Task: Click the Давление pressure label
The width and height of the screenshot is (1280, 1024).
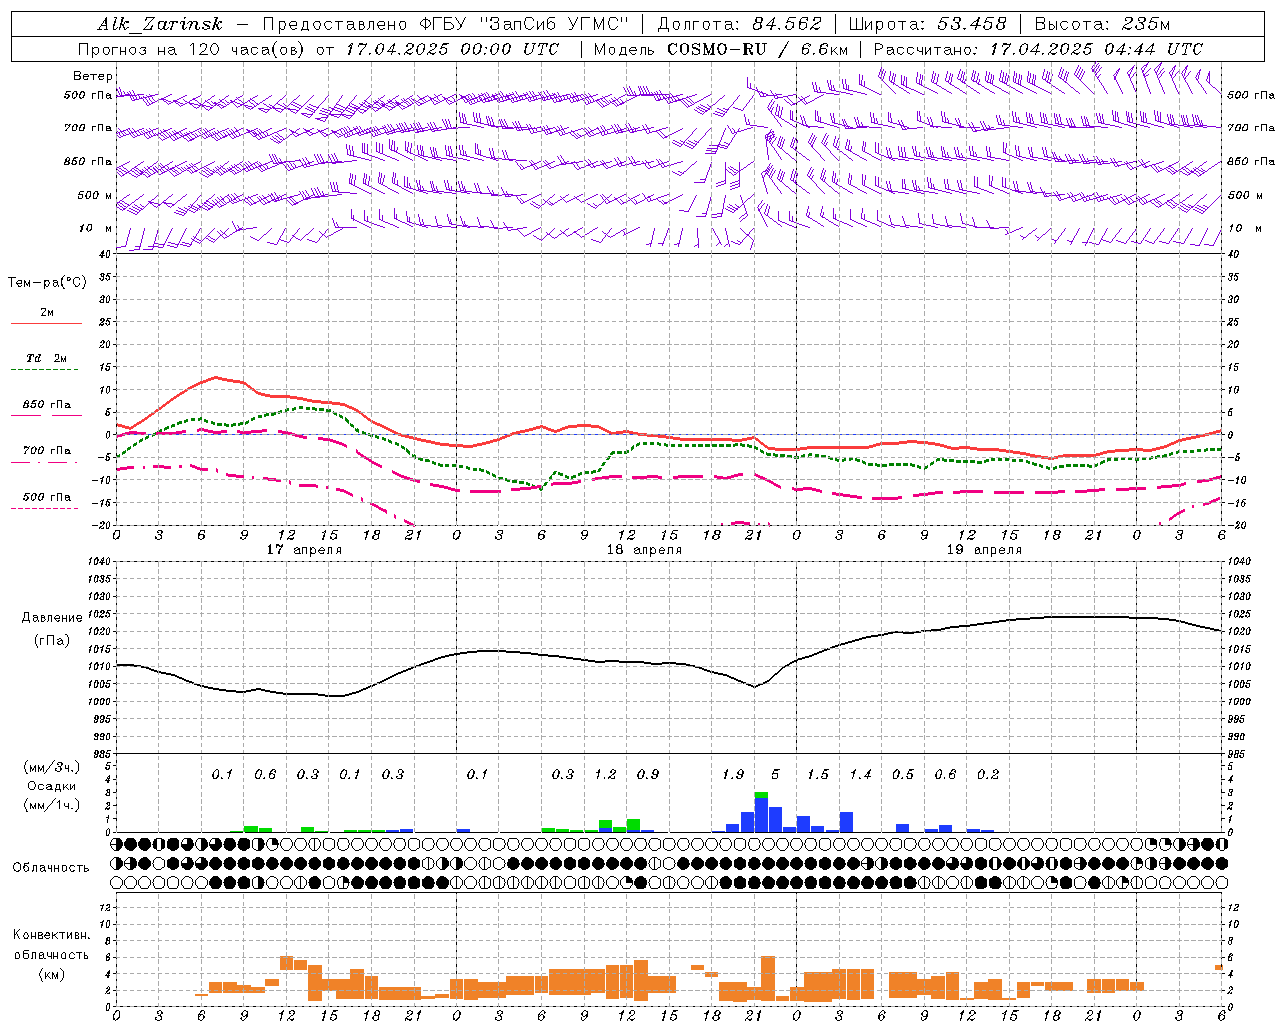Action: point(52,618)
